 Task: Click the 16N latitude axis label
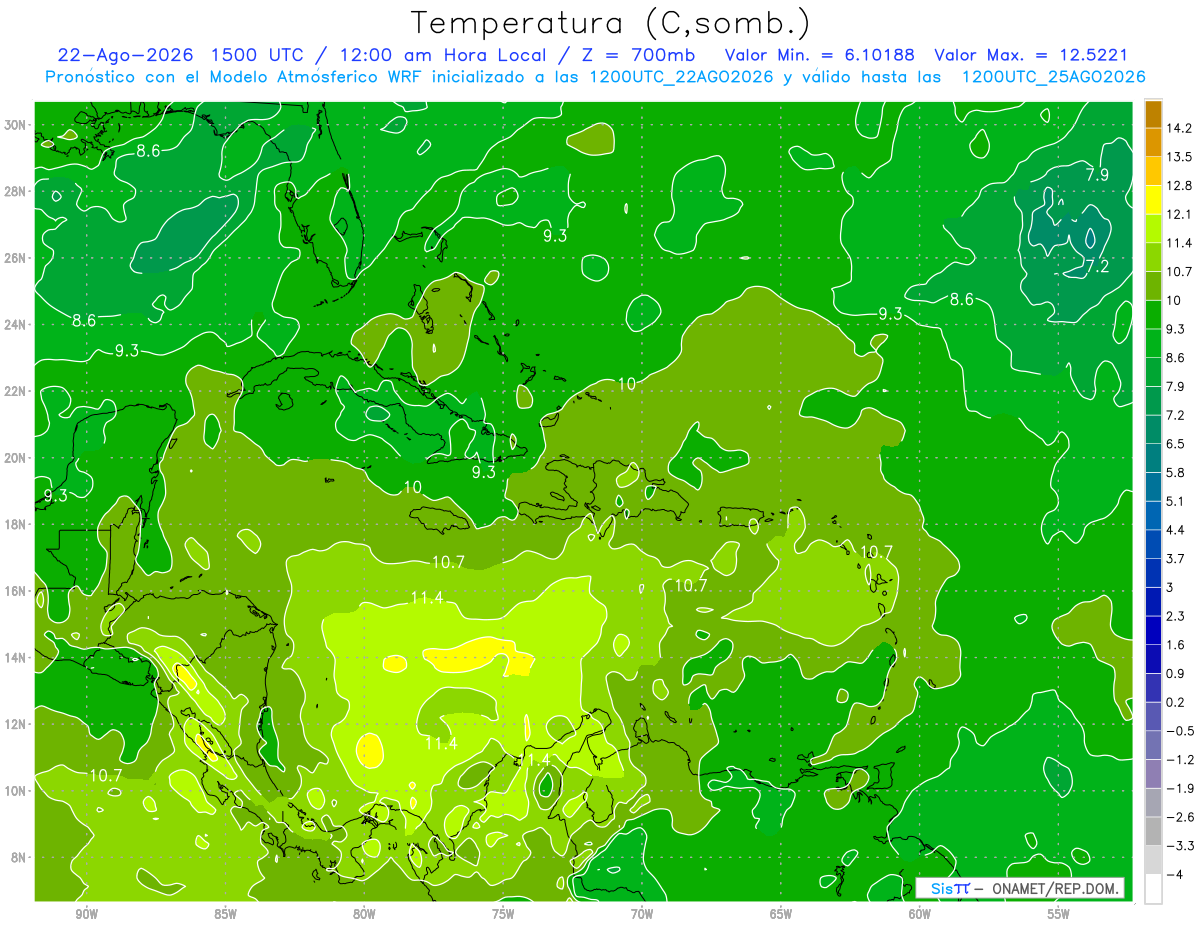[x=15, y=591]
